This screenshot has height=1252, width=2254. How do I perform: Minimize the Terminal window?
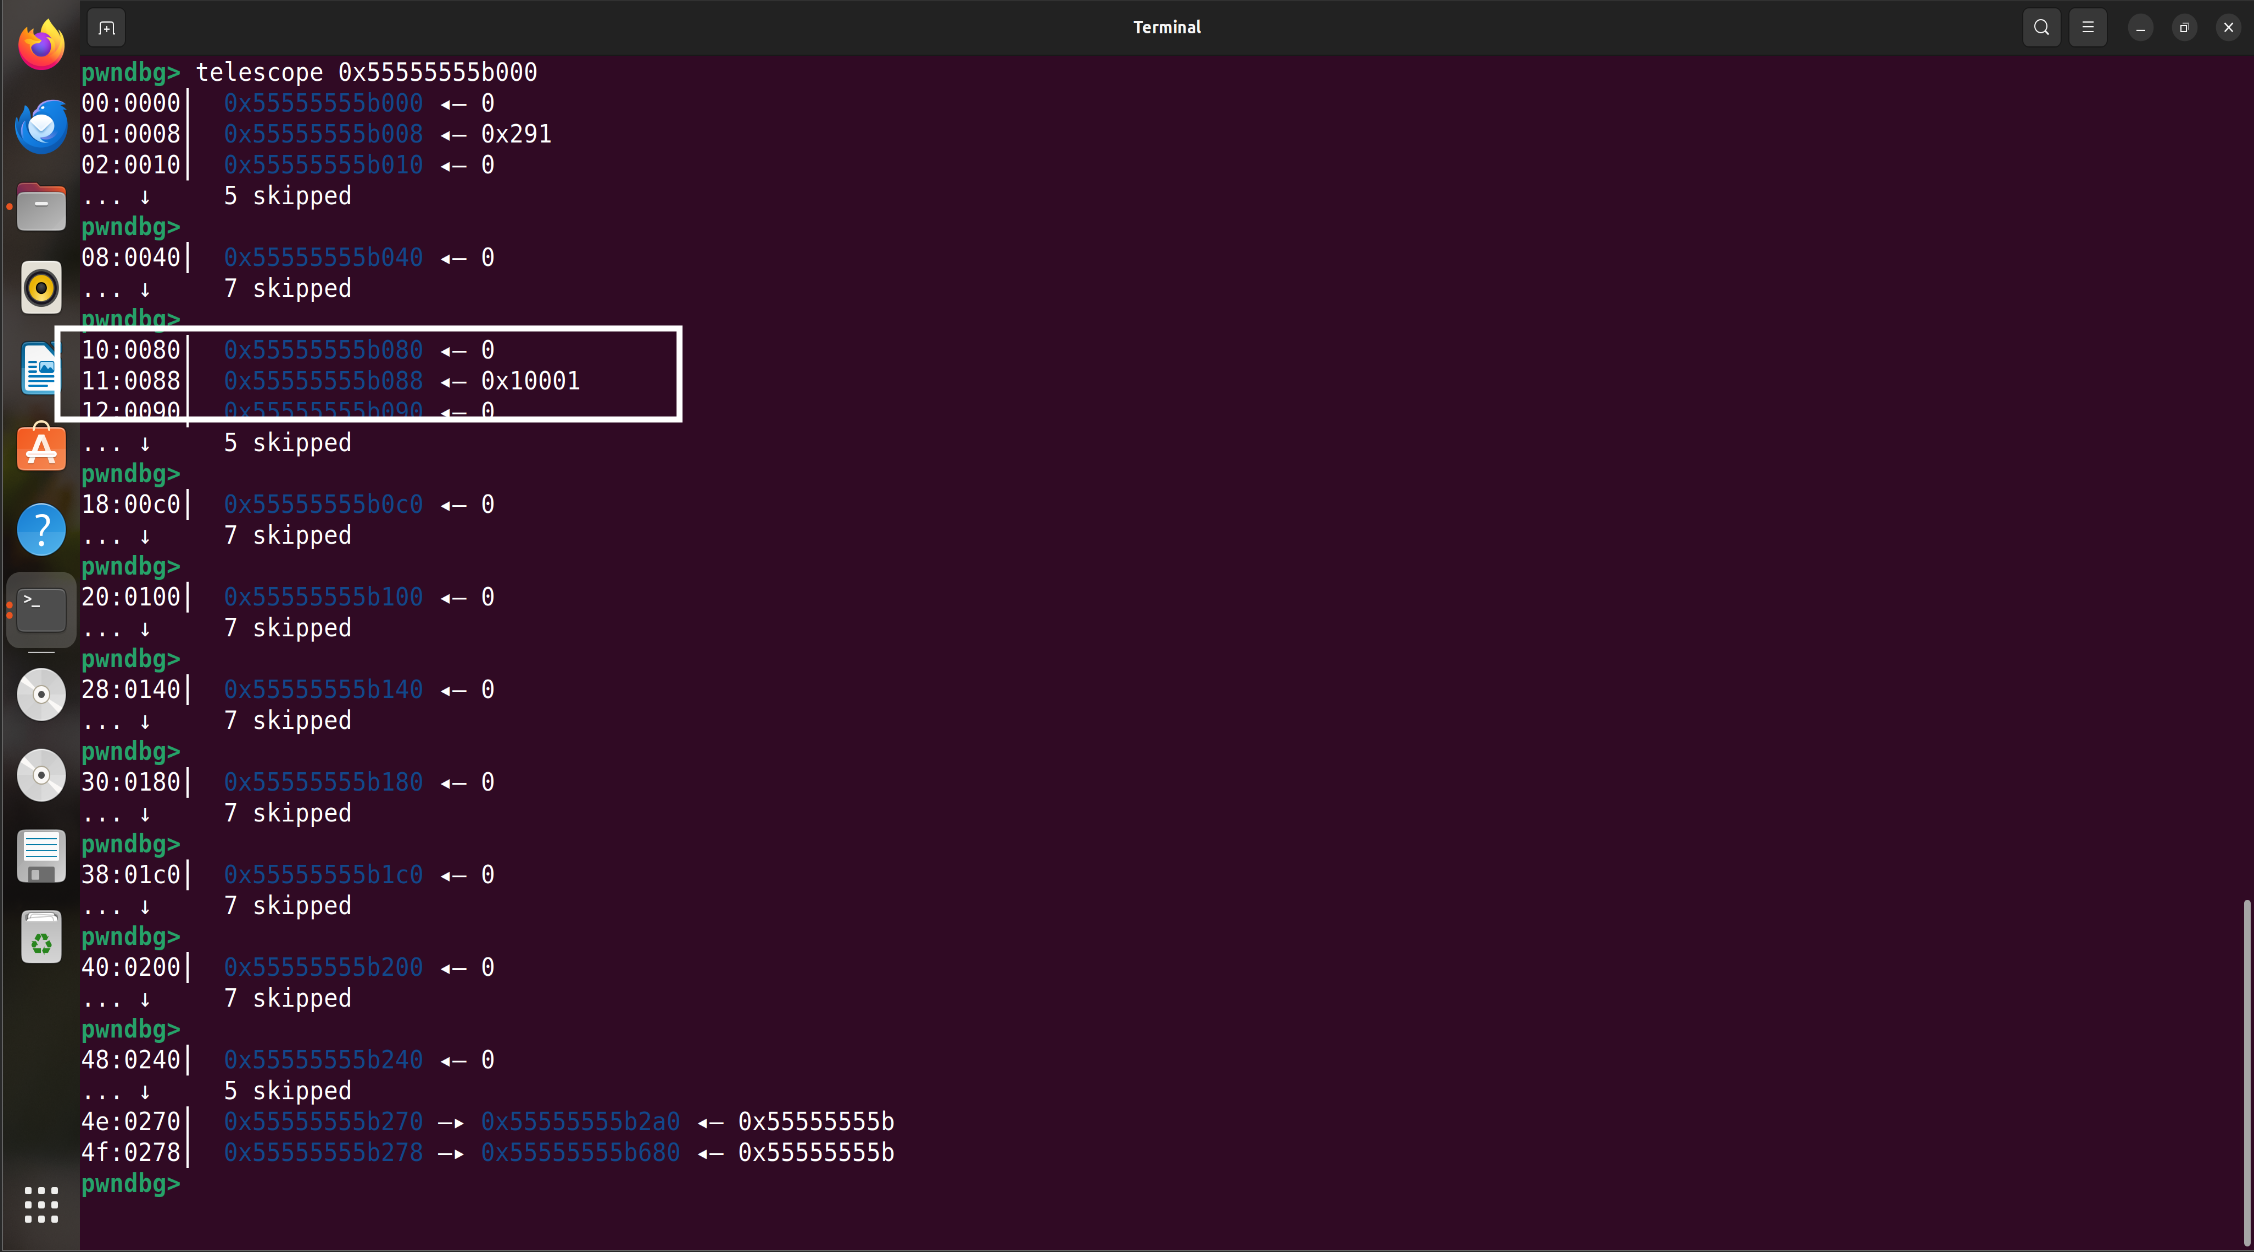(x=2140, y=28)
